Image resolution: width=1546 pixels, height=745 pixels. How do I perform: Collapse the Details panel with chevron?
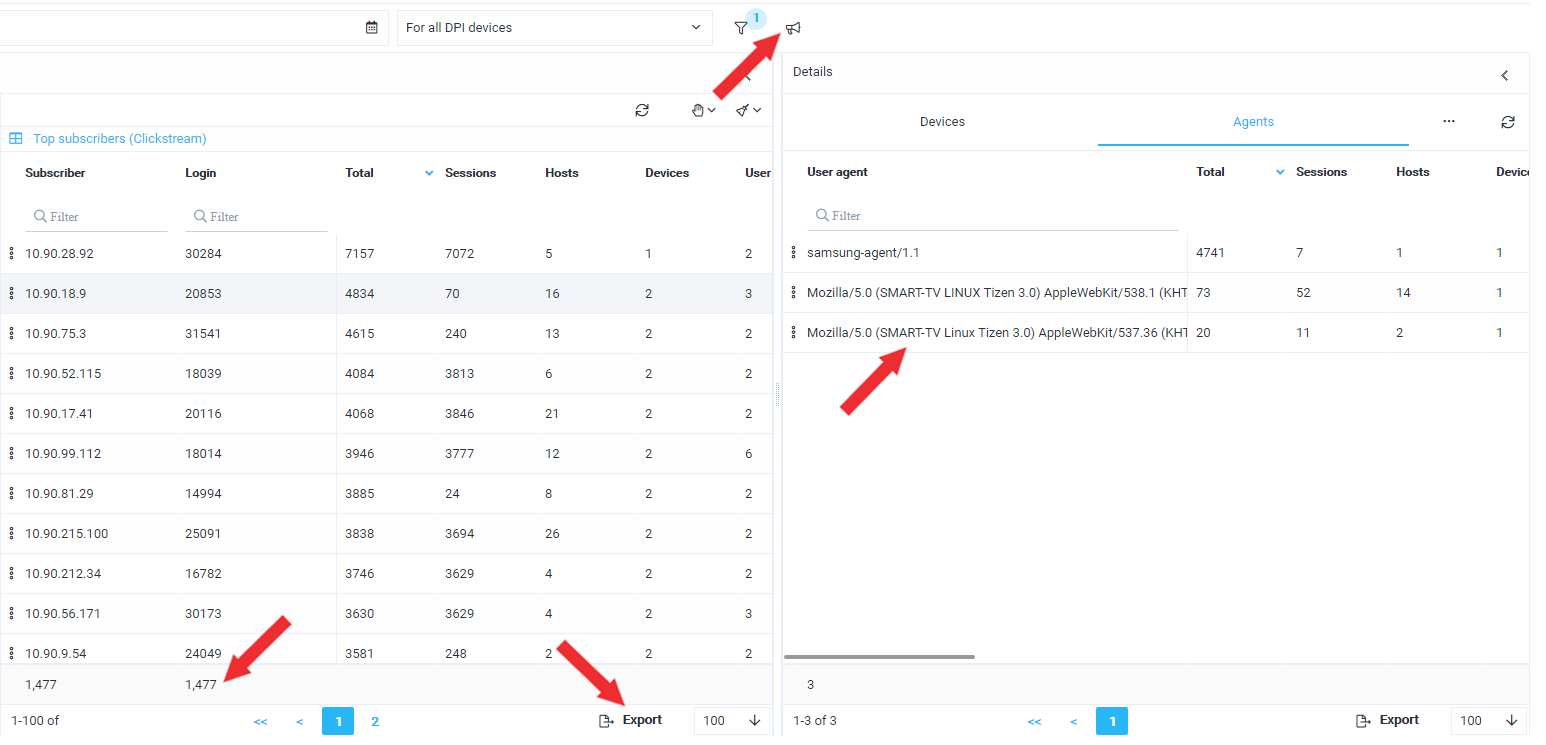point(1505,75)
